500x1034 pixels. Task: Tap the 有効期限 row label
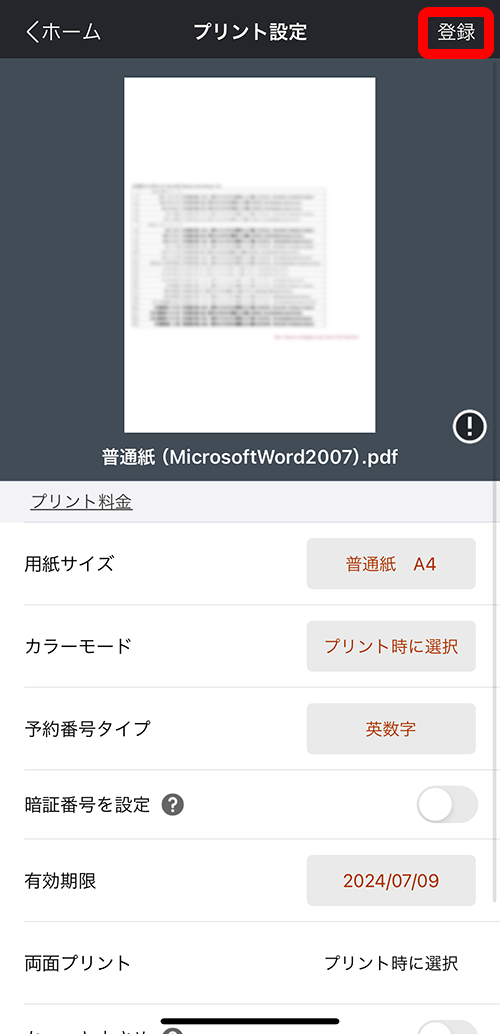(x=60, y=880)
